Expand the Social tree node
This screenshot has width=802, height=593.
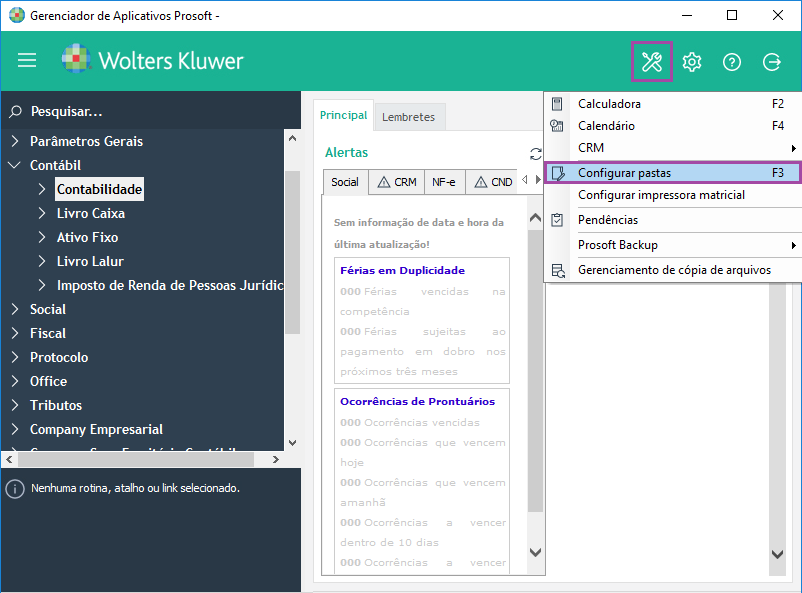15,309
